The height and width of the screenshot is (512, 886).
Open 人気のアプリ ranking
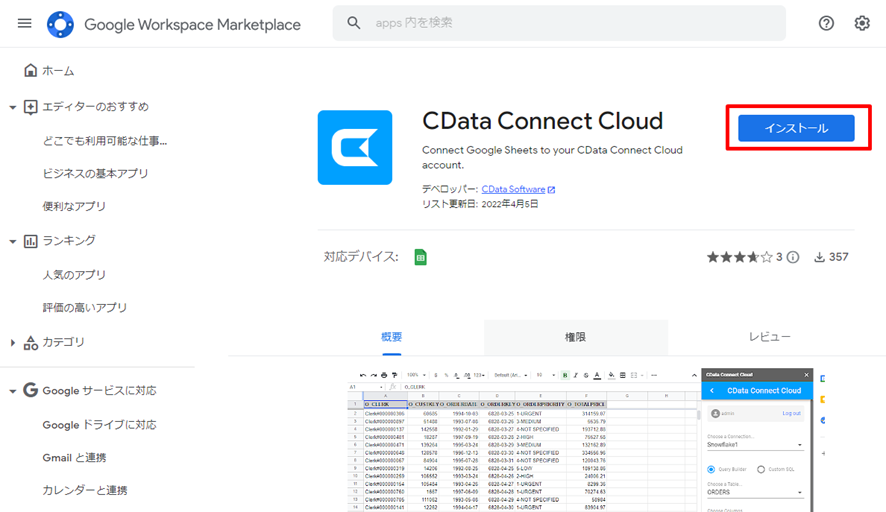click(x=74, y=275)
